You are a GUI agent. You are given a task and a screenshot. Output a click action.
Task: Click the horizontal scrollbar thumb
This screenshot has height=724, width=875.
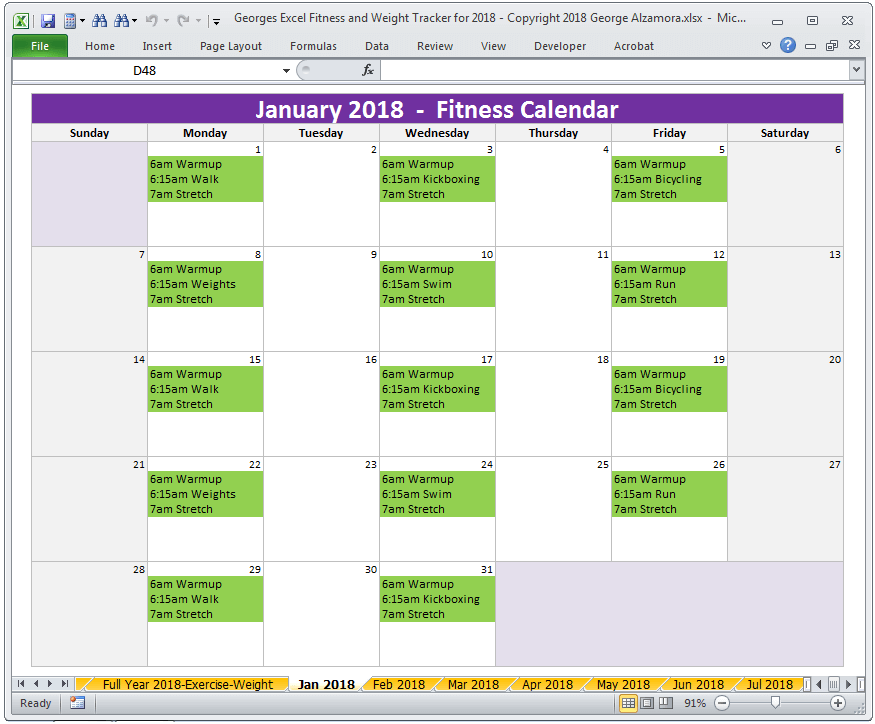(834, 684)
